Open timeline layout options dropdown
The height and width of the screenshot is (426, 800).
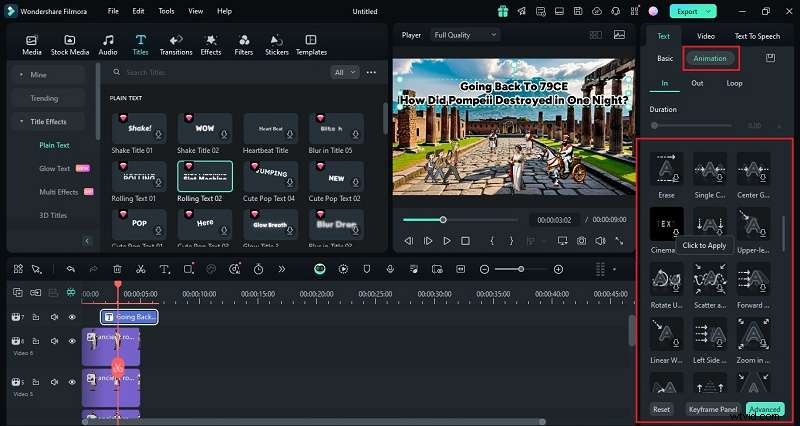pos(614,269)
